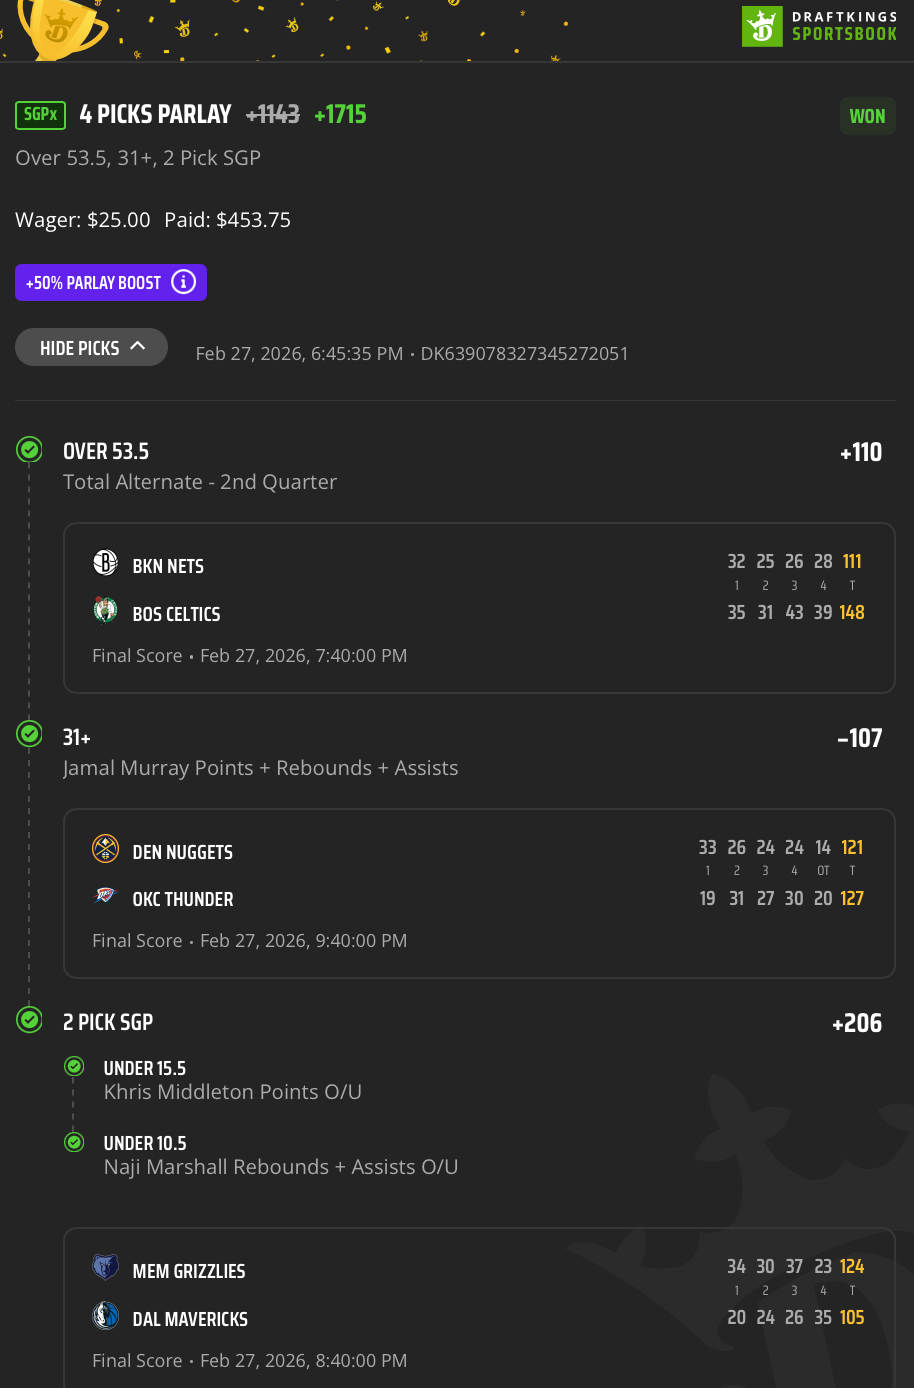Click the WON status badge
914x1388 pixels.
pos(867,116)
